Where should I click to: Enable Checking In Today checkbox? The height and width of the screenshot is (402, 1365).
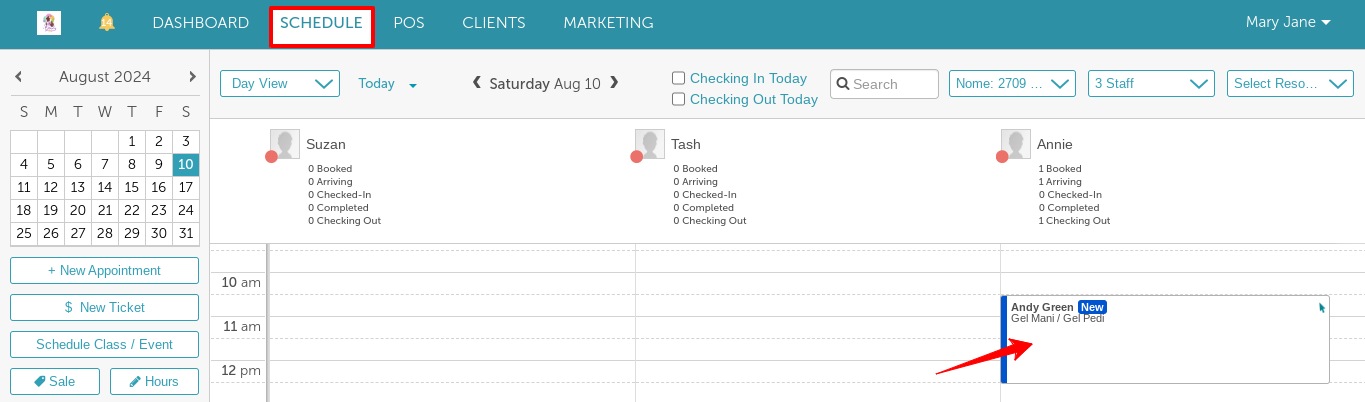click(x=679, y=78)
